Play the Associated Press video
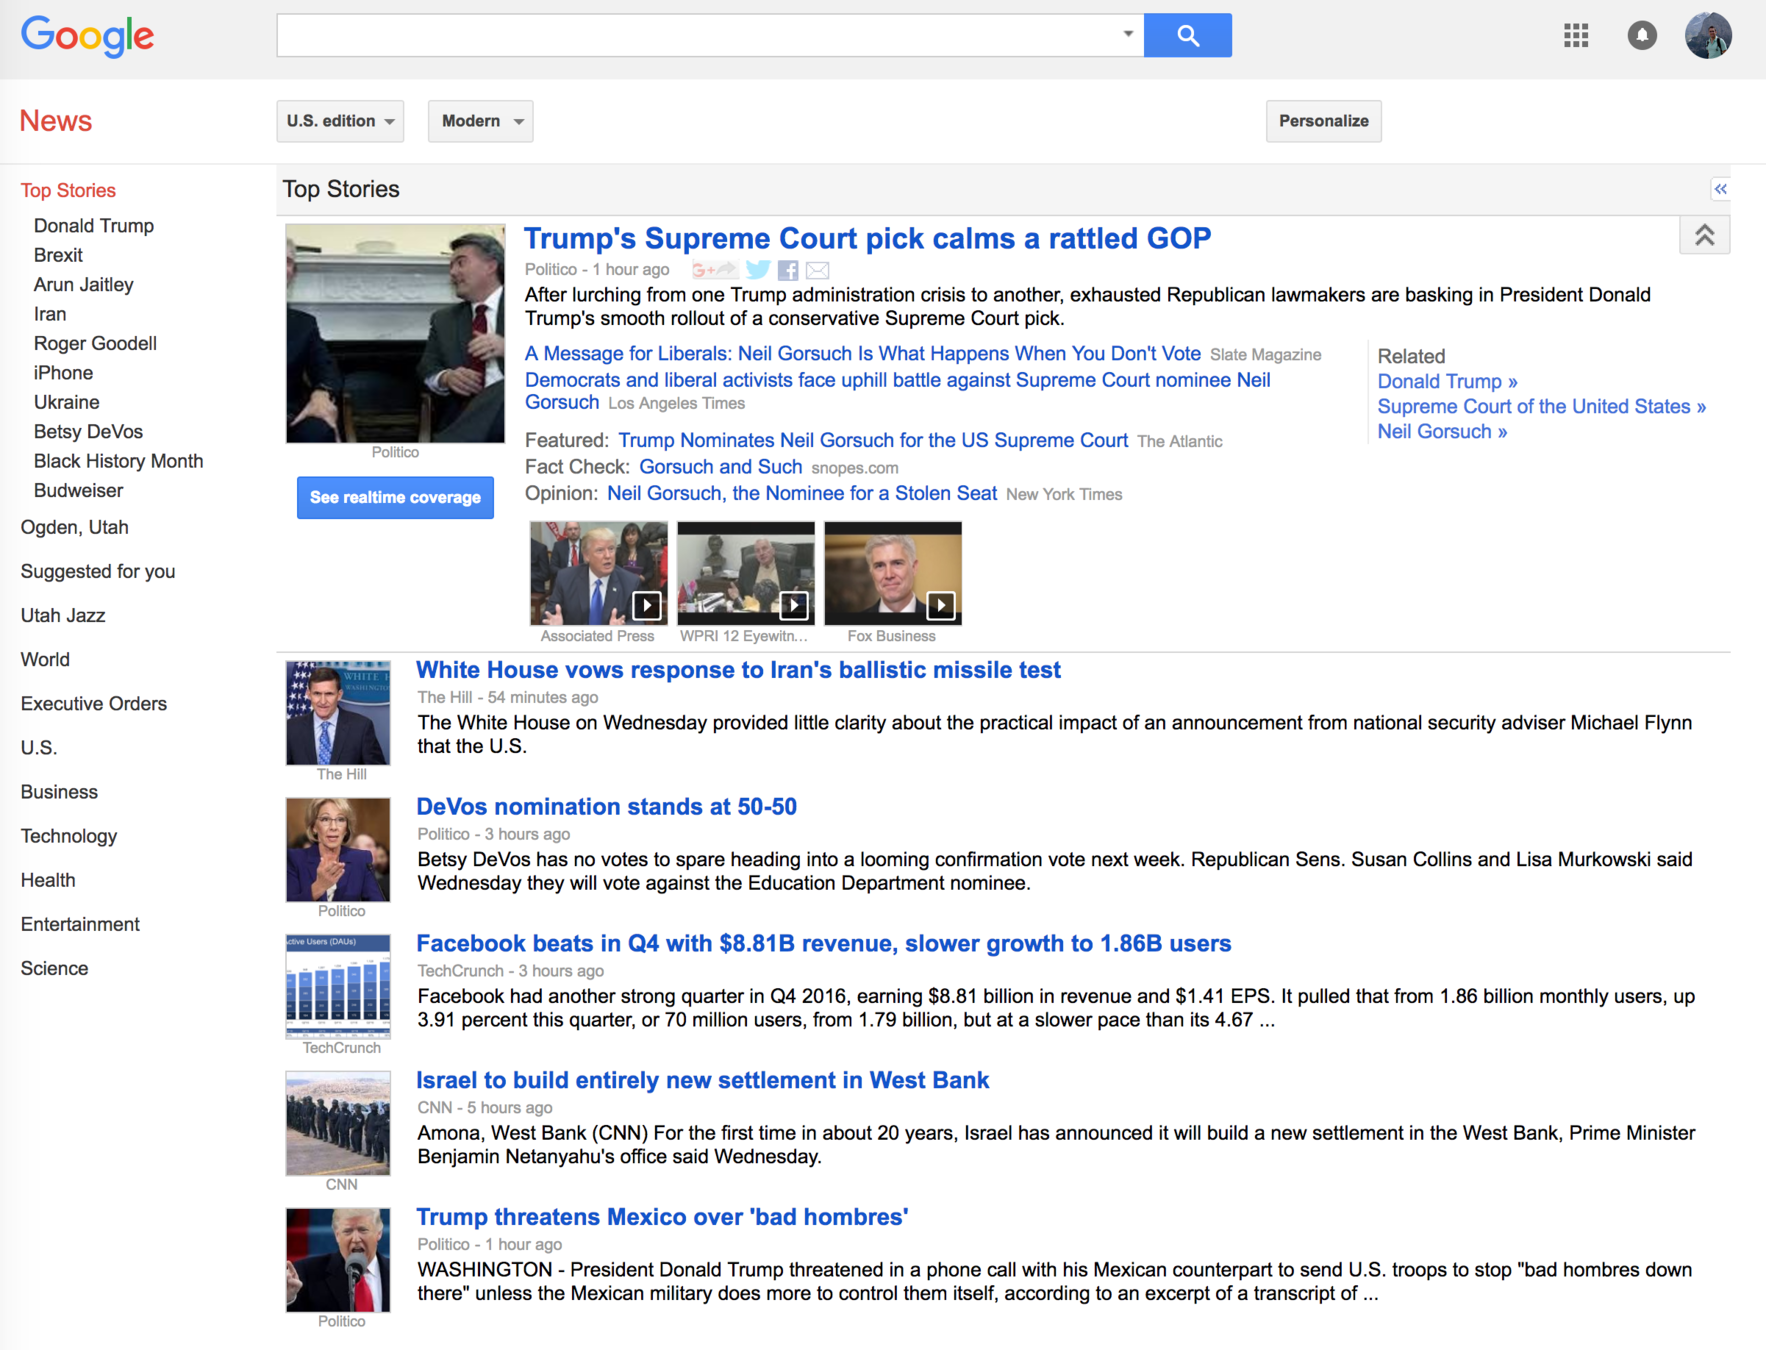The height and width of the screenshot is (1350, 1766). [x=598, y=573]
